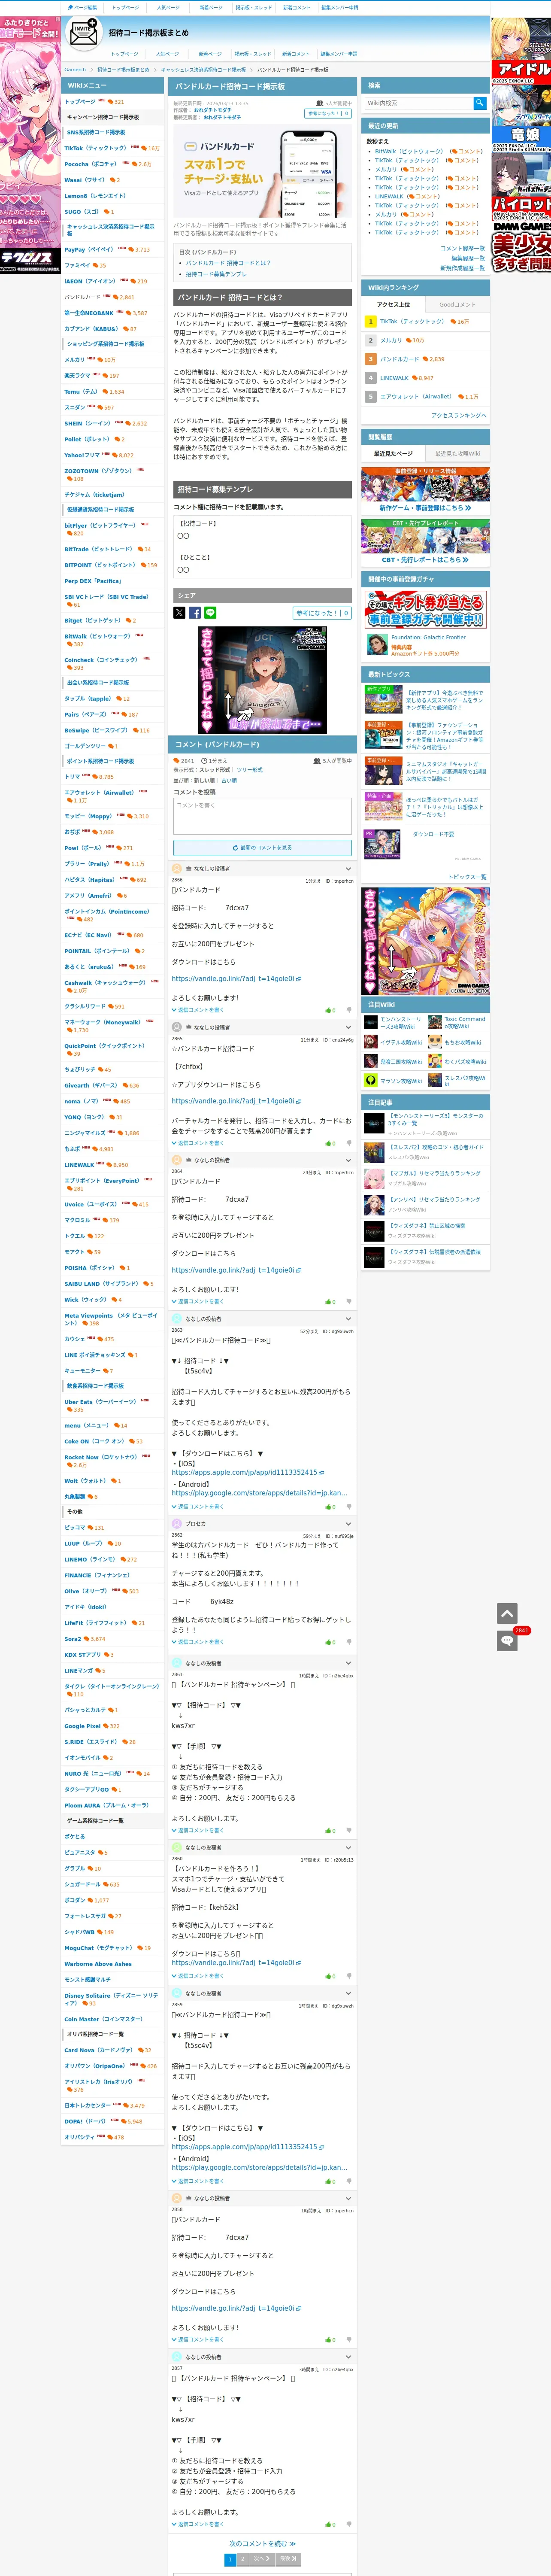Switch to 最近見た攻略Wiki tab
Image resolution: width=551 pixels, height=2576 pixels.
[x=458, y=454]
